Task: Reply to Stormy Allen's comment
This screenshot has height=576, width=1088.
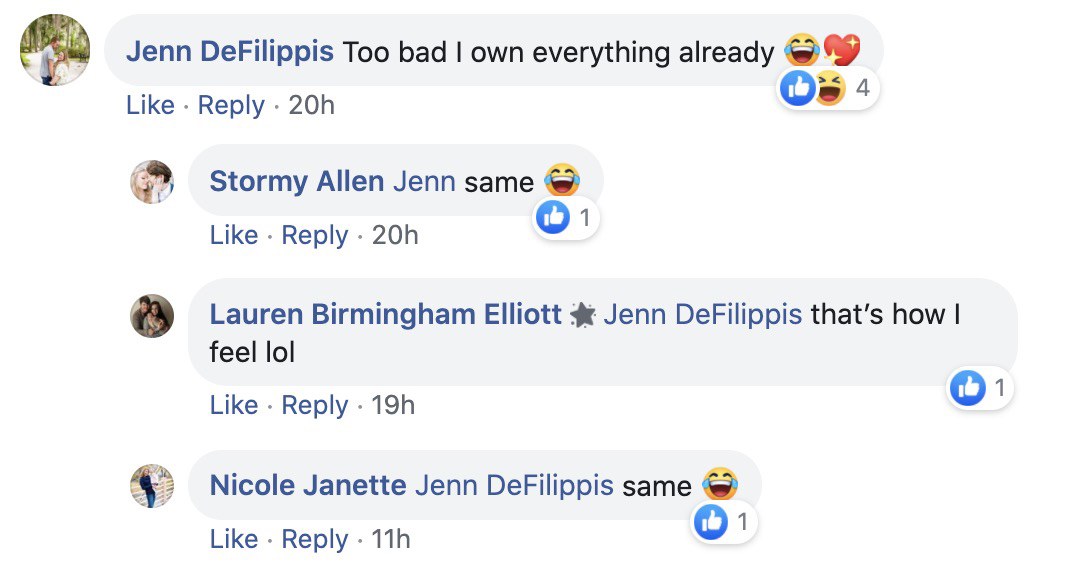Action: 315,235
